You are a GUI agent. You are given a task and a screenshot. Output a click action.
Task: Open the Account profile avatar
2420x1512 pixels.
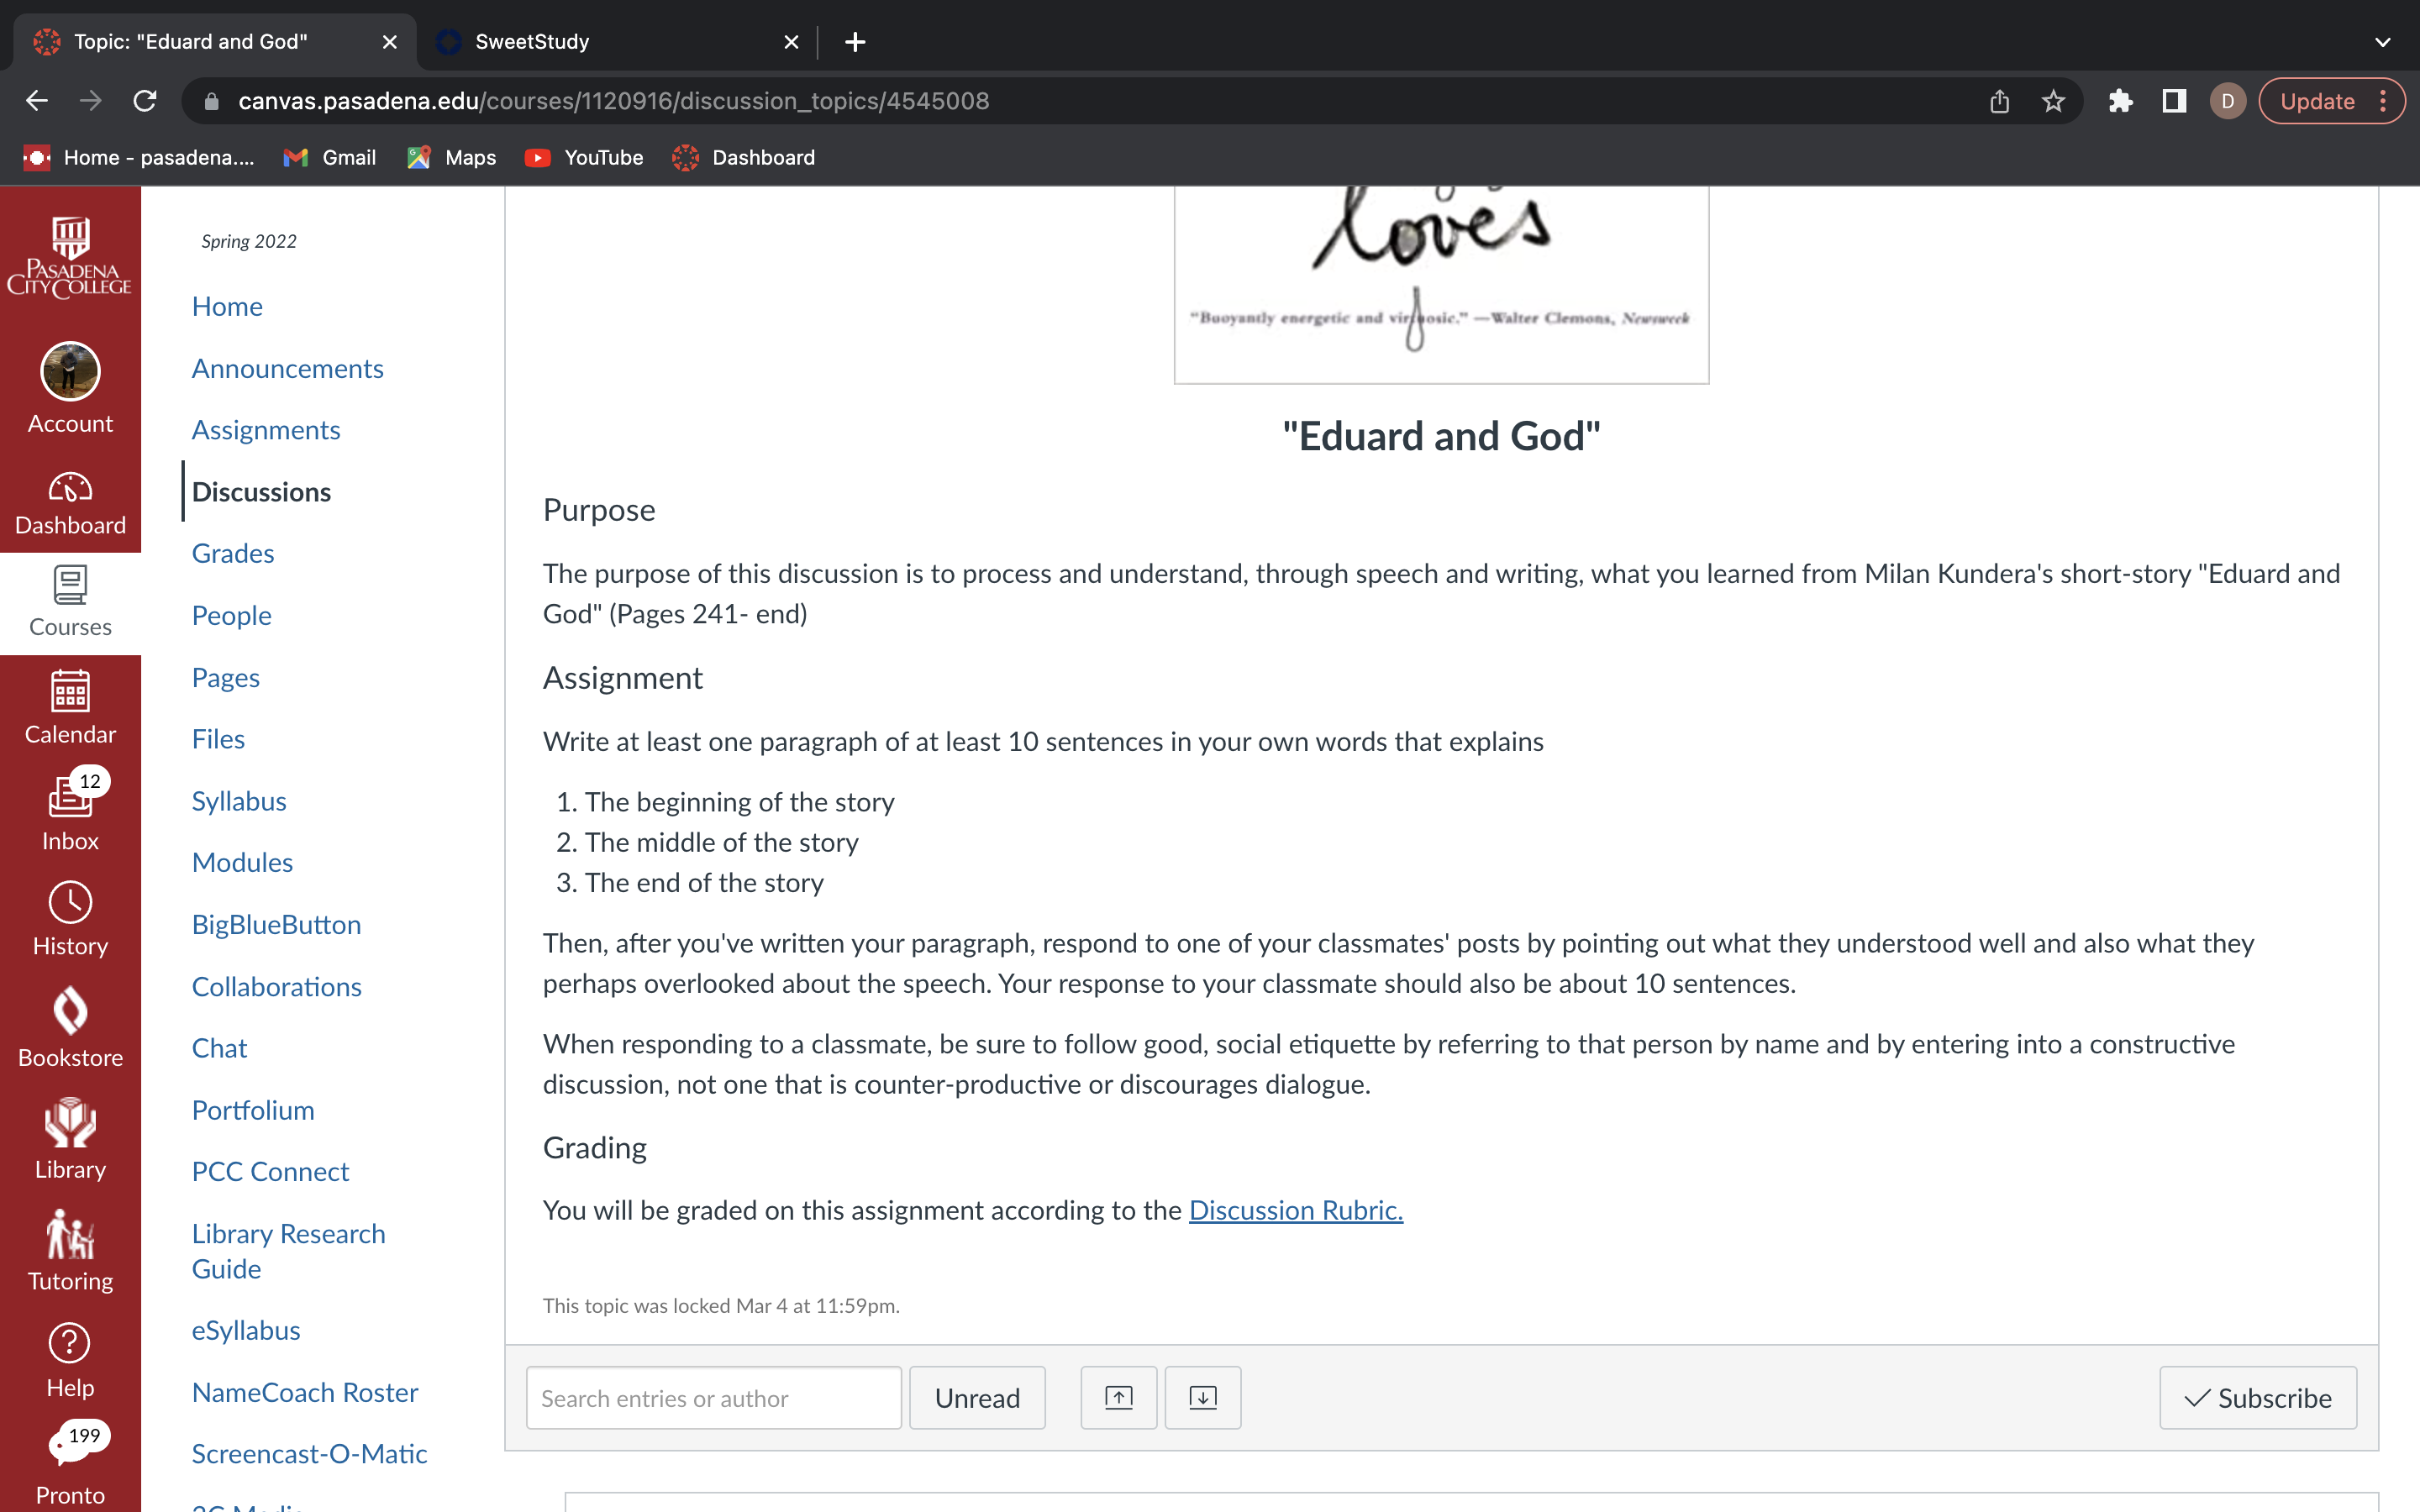[x=70, y=371]
